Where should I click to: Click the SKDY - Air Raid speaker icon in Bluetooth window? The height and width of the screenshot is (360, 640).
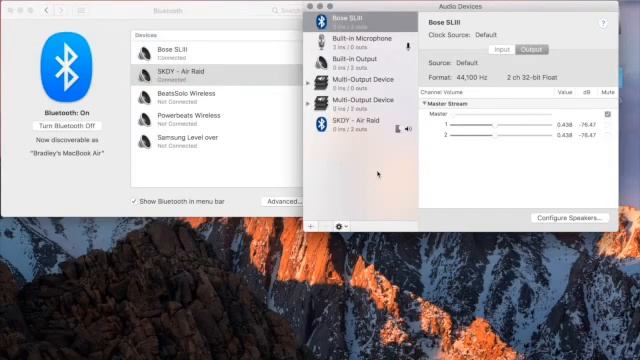[144, 75]
